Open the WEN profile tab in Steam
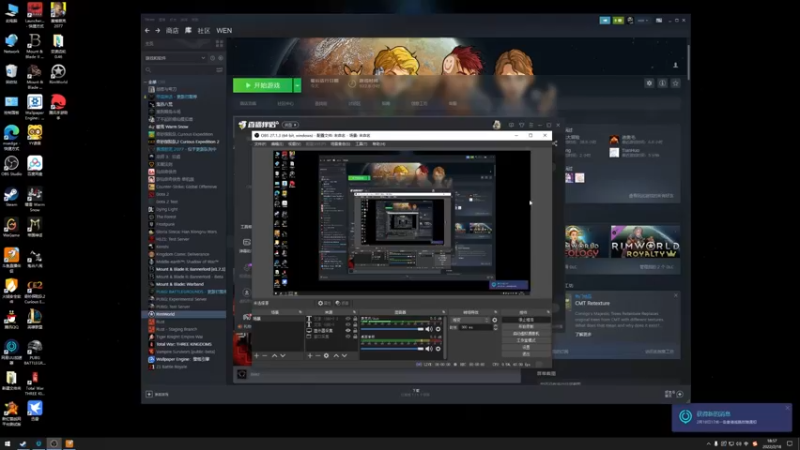The width and height of the screenshot is (800, 450). 224,31
